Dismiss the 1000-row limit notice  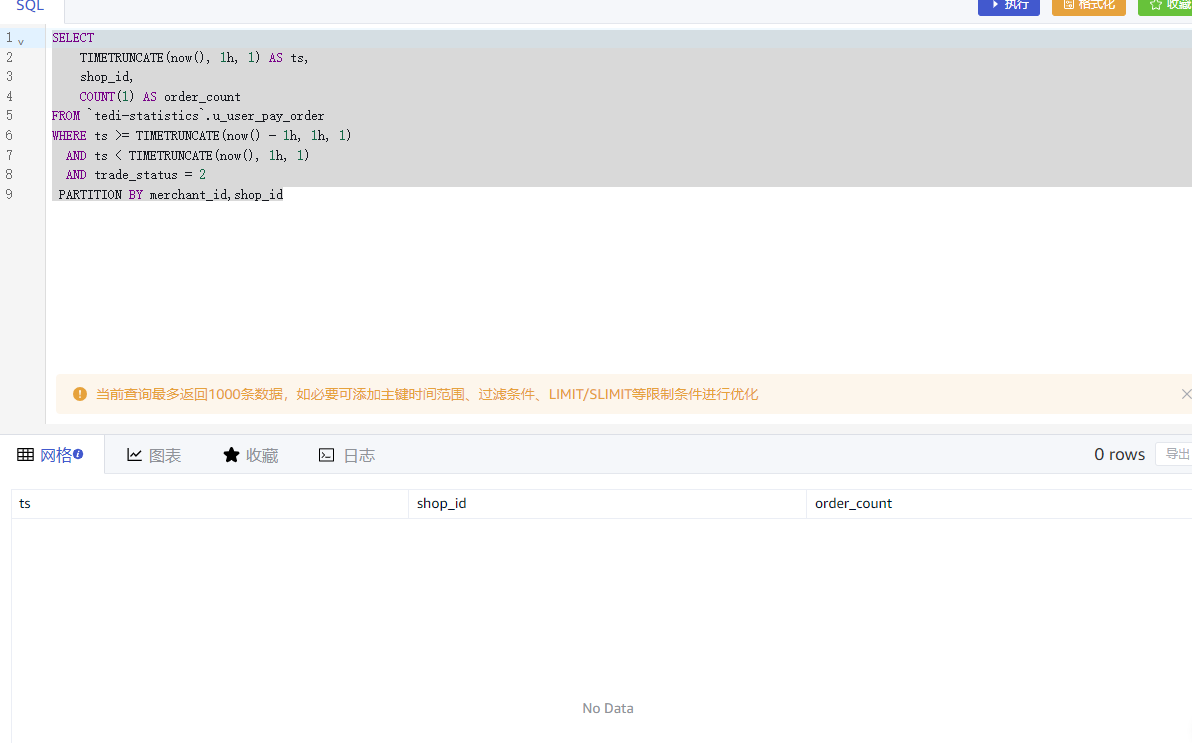(x=1186, y=394)
